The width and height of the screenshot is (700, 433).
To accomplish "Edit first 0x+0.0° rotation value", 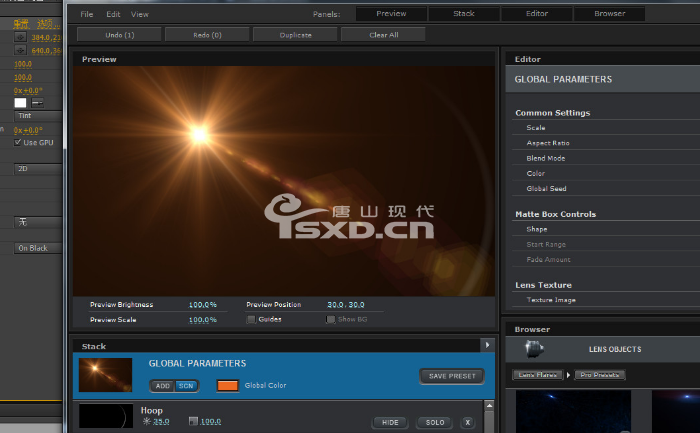I will pyautogui.click(x=28, y=90).
